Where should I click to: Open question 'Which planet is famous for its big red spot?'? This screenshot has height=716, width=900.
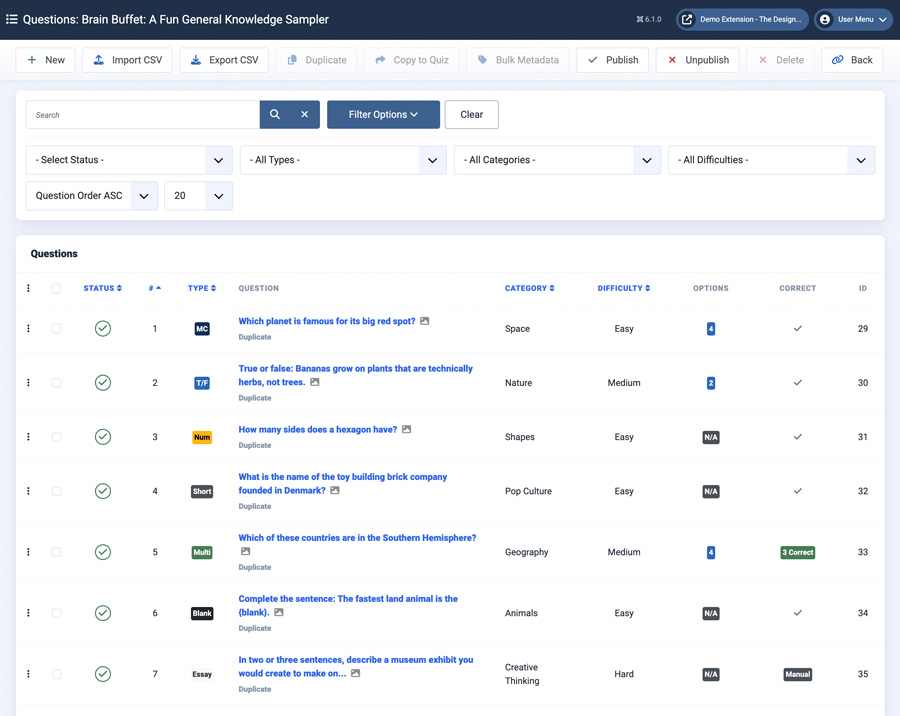pos(327,321)
